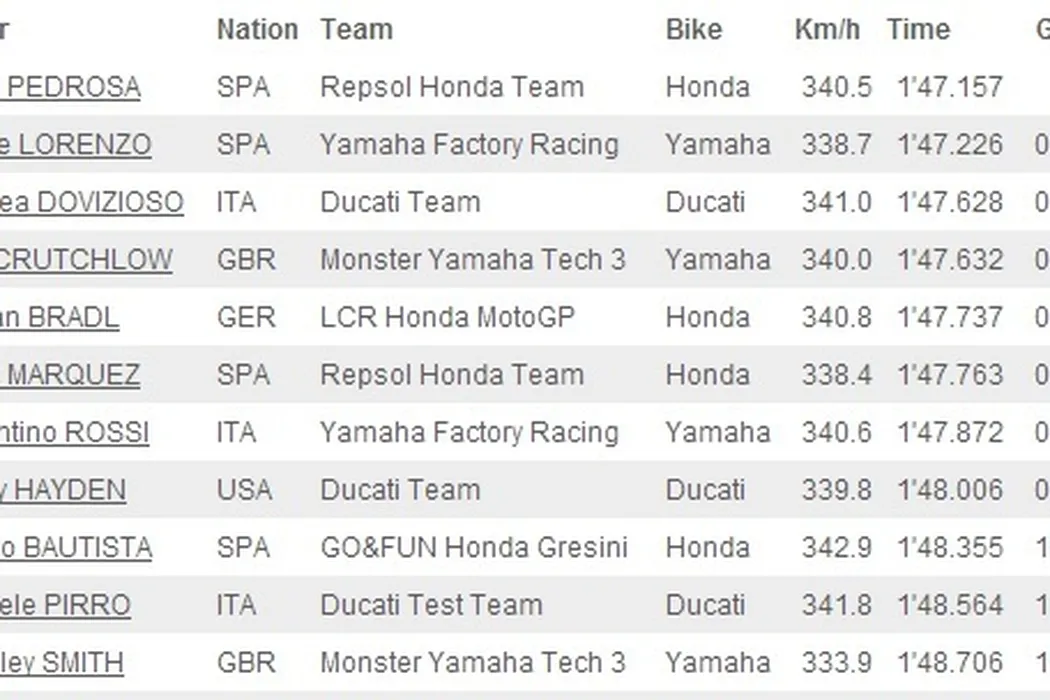This screenshot has height=700, width=1050.
Task: Click the LORENZO rider link
Action: point(76,145)
